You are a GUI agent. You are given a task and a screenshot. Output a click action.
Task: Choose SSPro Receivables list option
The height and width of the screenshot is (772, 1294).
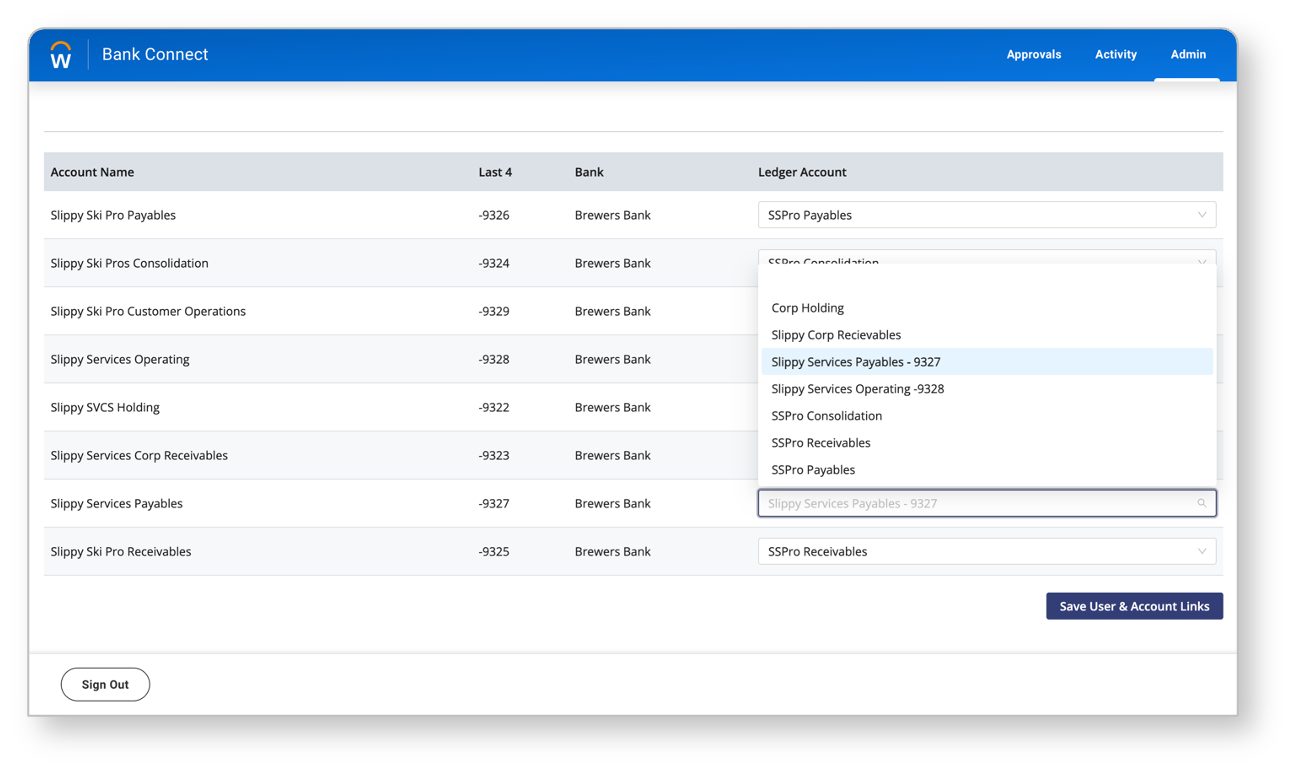tap(987, 443)
